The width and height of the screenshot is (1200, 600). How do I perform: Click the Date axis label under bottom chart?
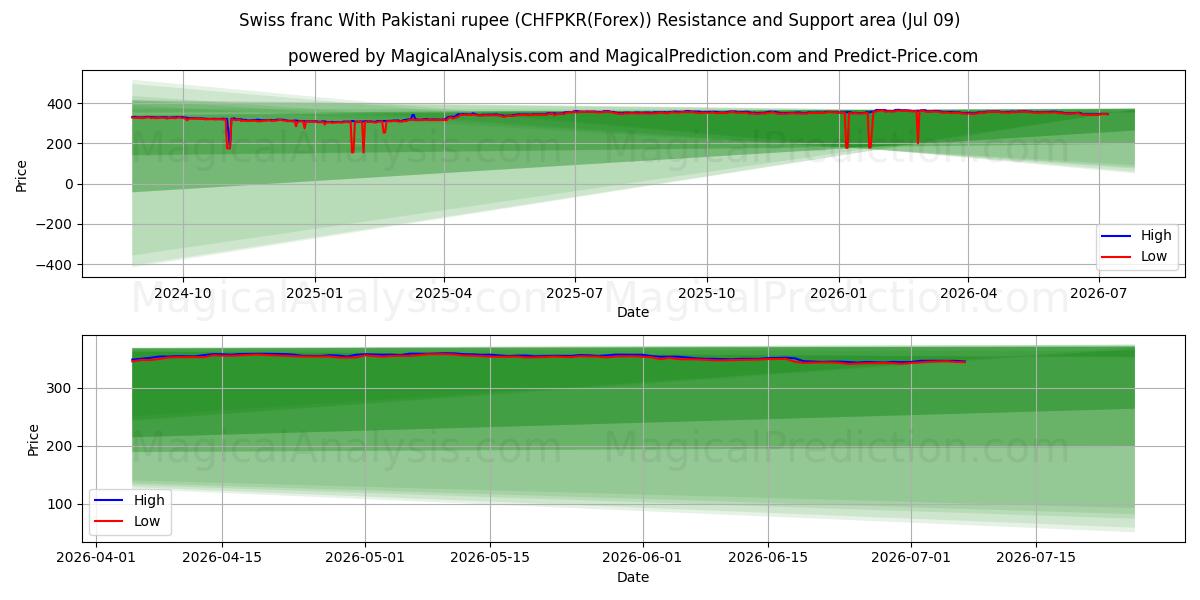(633, 577)
